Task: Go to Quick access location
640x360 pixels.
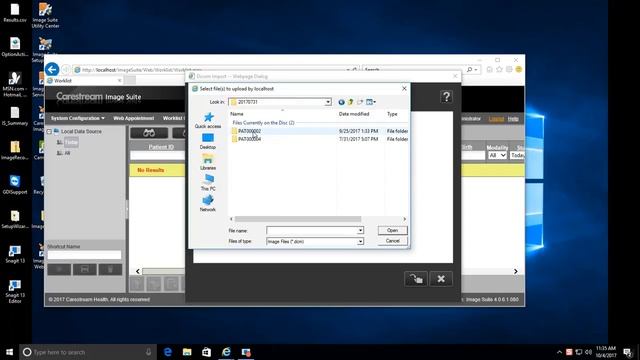Action: [208, 120]
